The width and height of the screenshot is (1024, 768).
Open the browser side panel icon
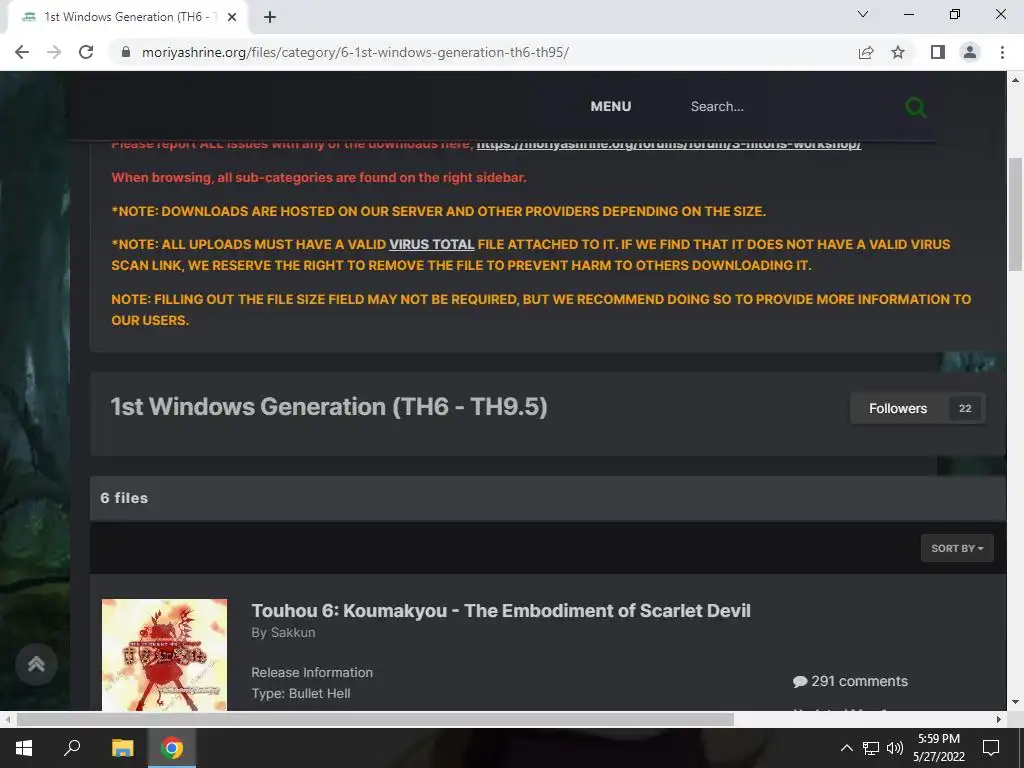[938, 52]
